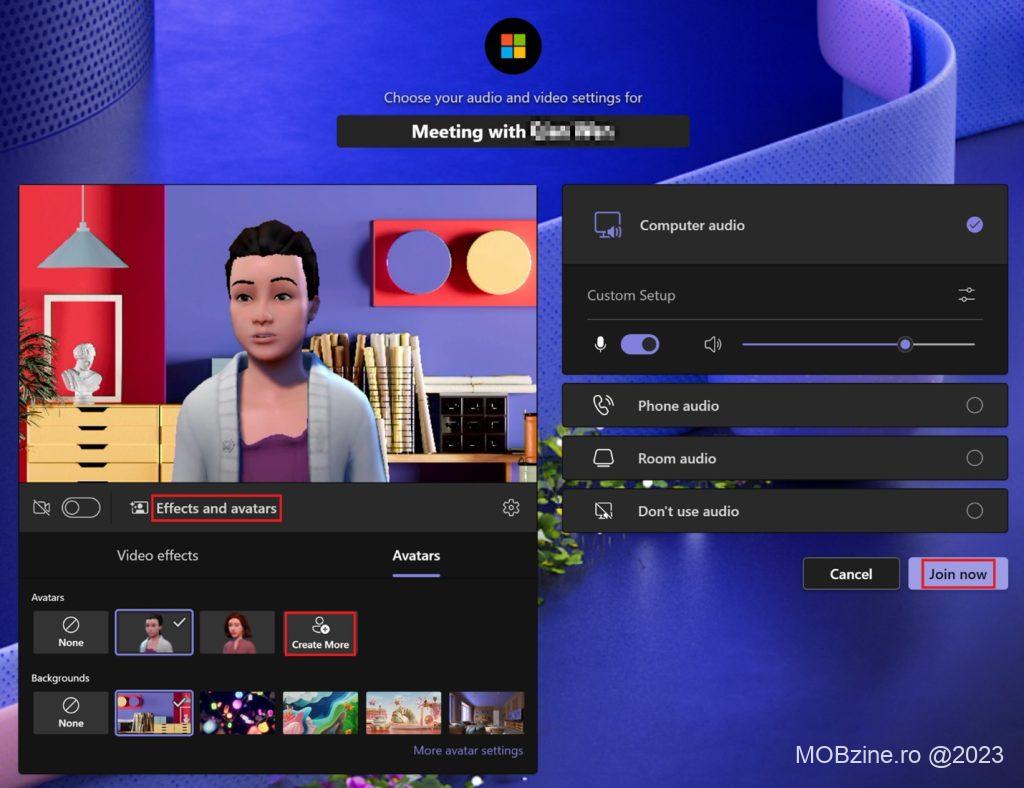Select the red-haired avatar thumbnail
Screen dimensions: 1024x788
[237, 632]
